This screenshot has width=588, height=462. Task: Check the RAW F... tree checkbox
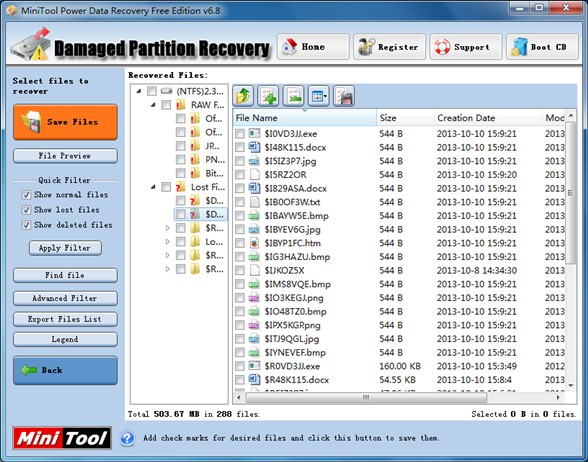pos(166,105)
